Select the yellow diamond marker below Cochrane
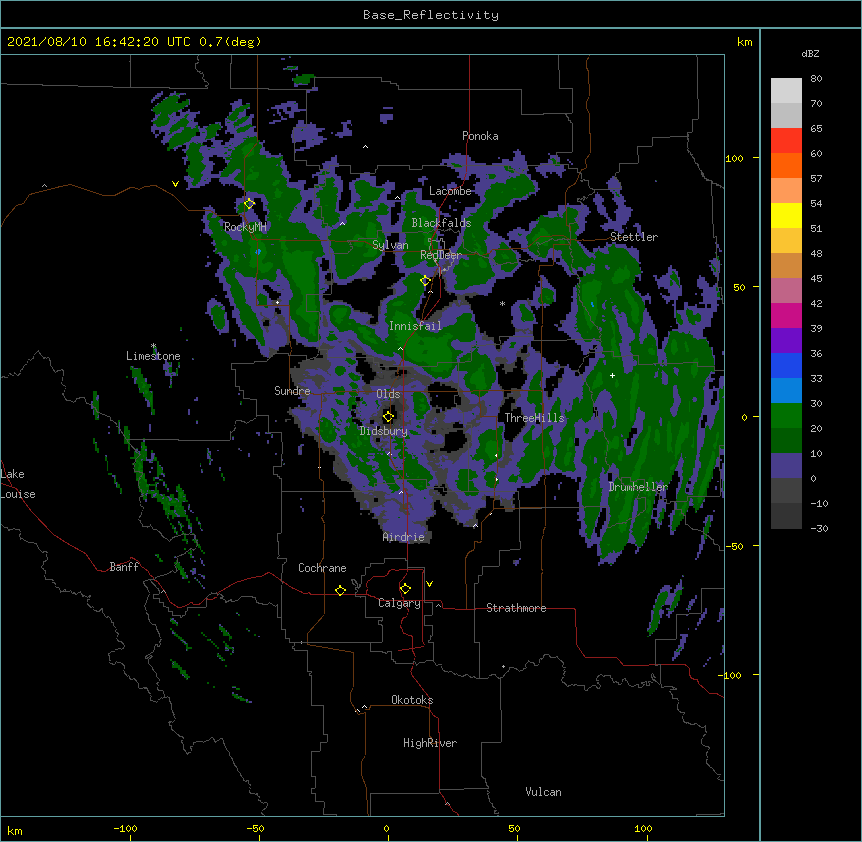Image resolution: width=862 pixels, height=842 pixels. point(340,590)
